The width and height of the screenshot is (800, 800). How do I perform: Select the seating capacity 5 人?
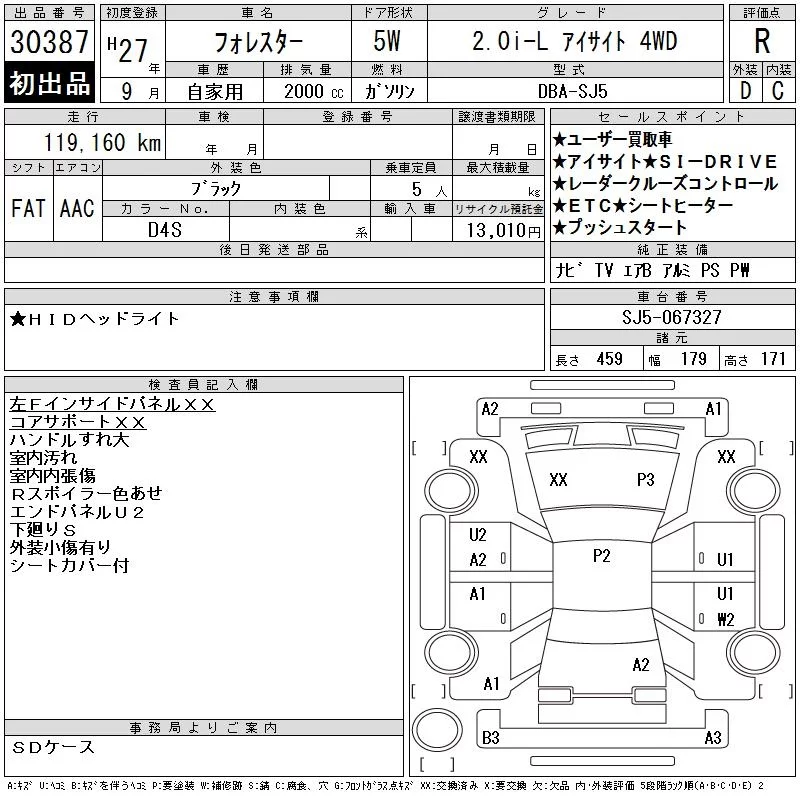tap(429, 190)
